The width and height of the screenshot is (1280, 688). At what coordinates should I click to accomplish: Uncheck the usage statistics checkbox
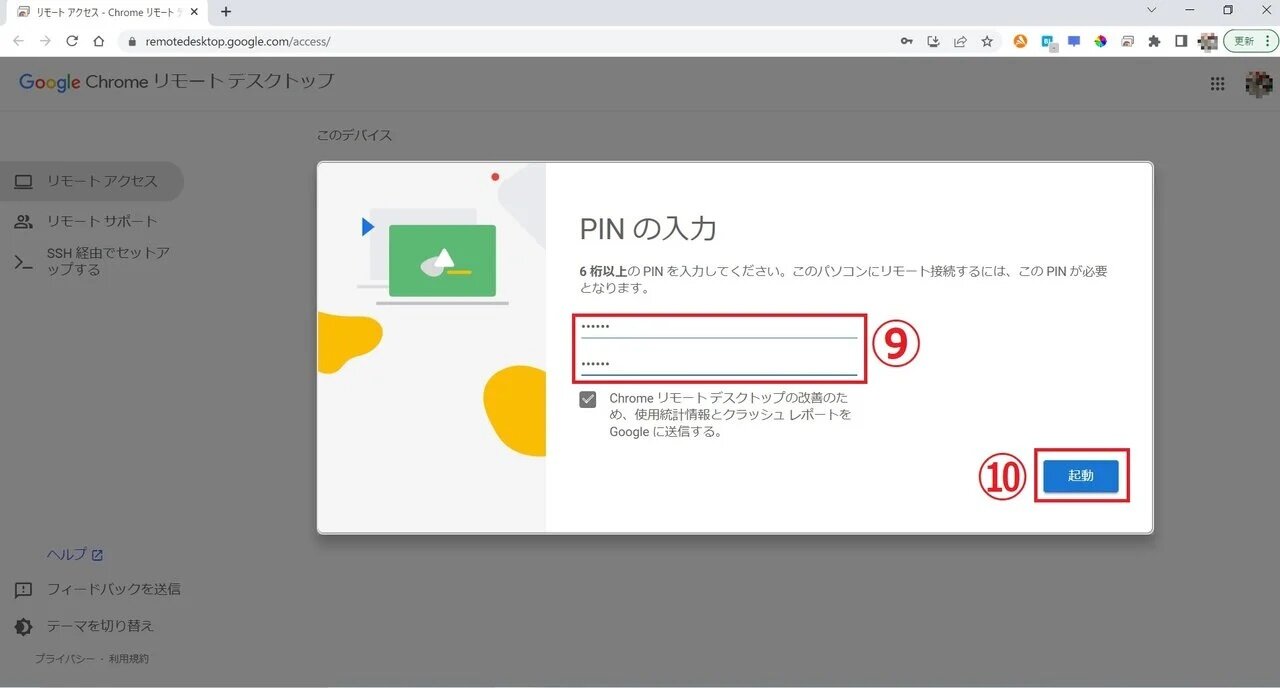coord(588,399)
